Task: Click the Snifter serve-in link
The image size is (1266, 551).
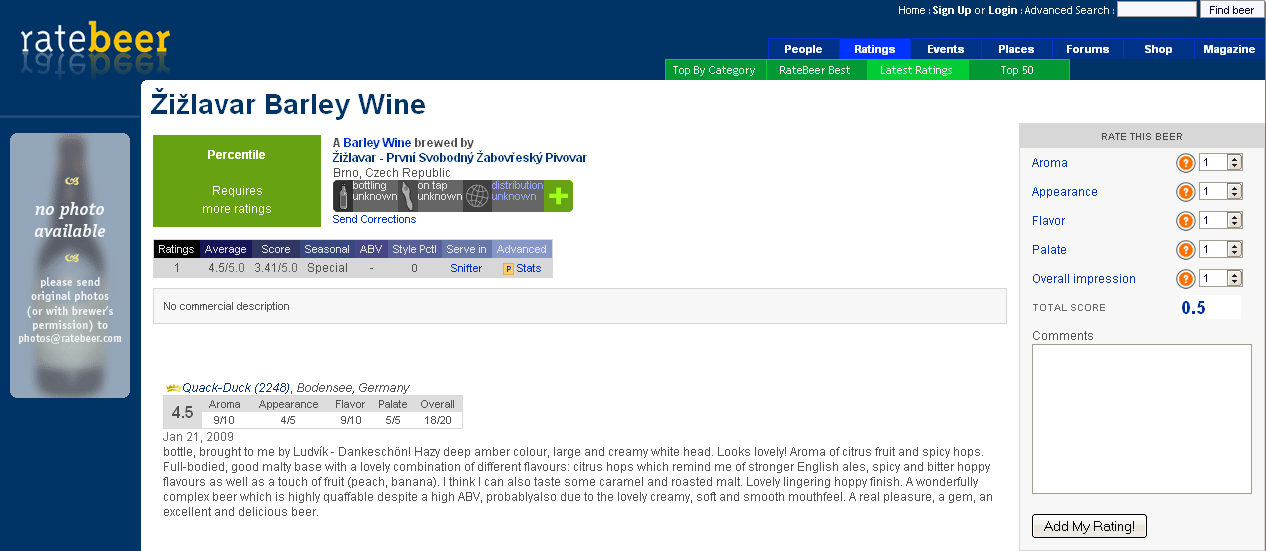Action: coord(466,268)
